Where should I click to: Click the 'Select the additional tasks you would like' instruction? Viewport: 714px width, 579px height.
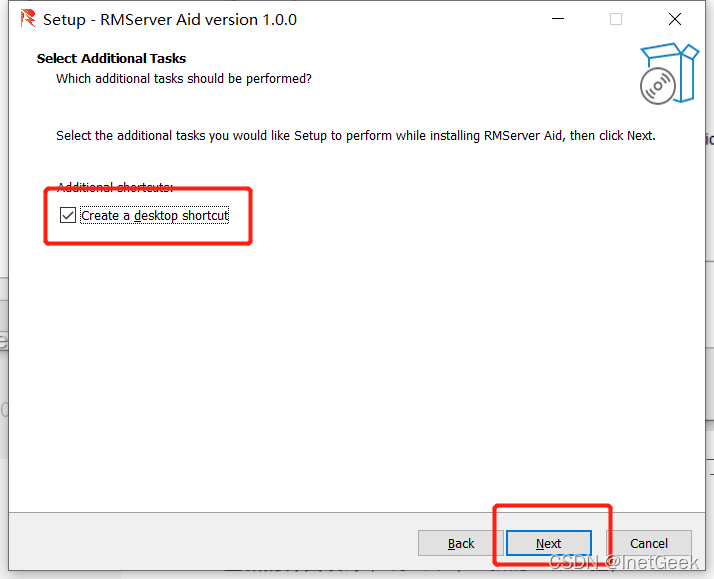356,136
